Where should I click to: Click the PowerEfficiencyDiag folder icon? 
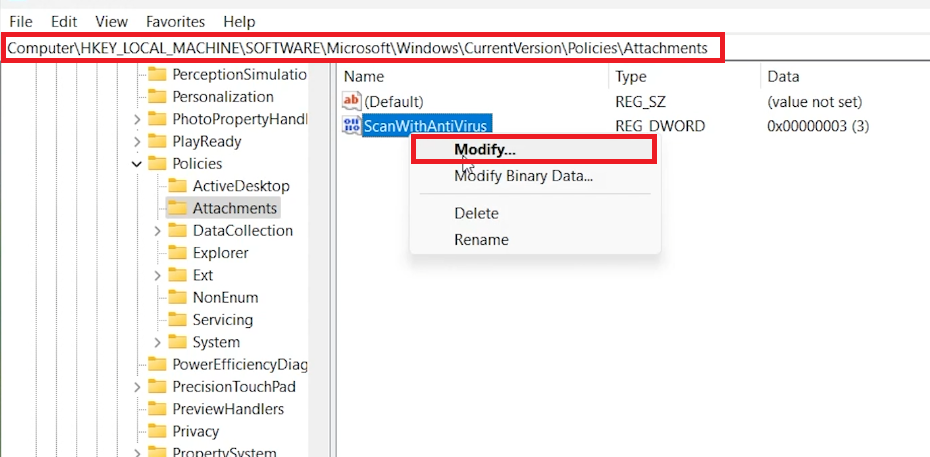pyautogui.click(x=157, y=365)
